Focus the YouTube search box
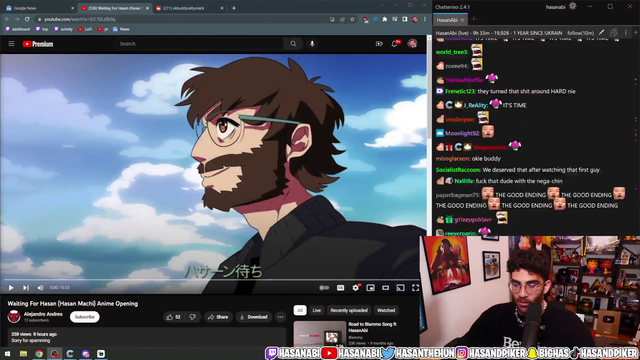 click(200, 44)
